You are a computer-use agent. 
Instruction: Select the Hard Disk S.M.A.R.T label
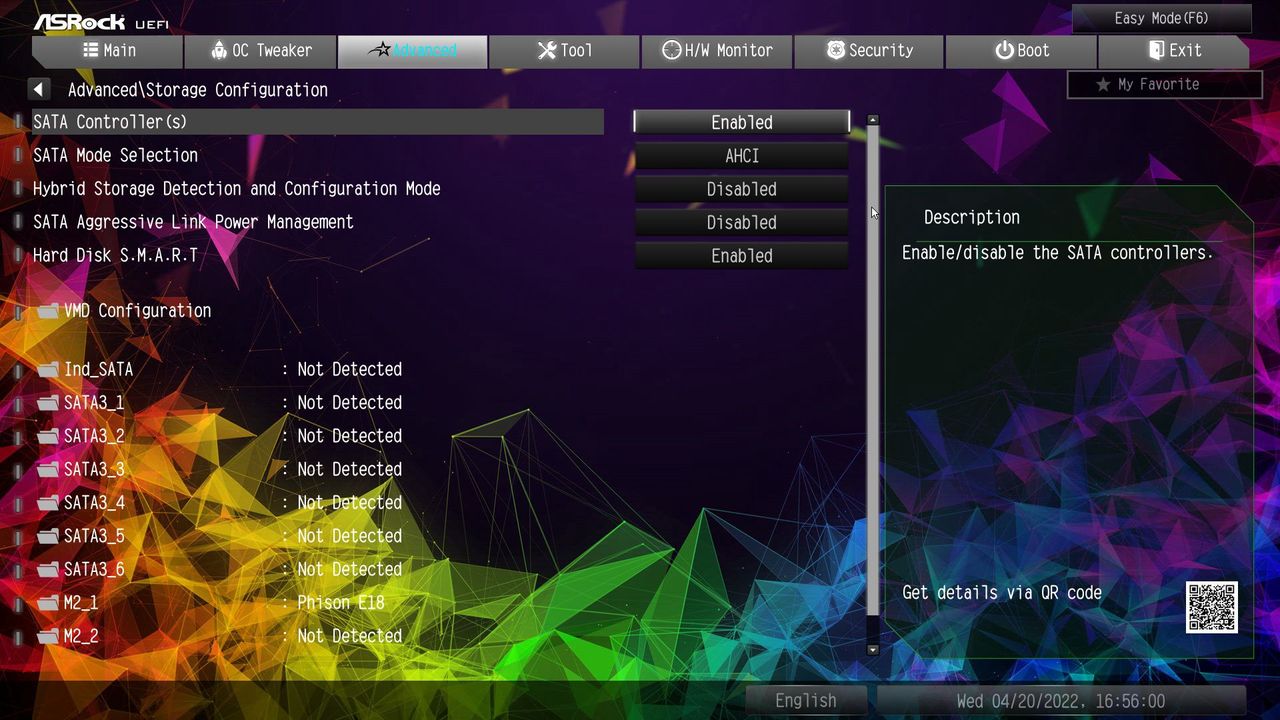[x=115, y=256]
